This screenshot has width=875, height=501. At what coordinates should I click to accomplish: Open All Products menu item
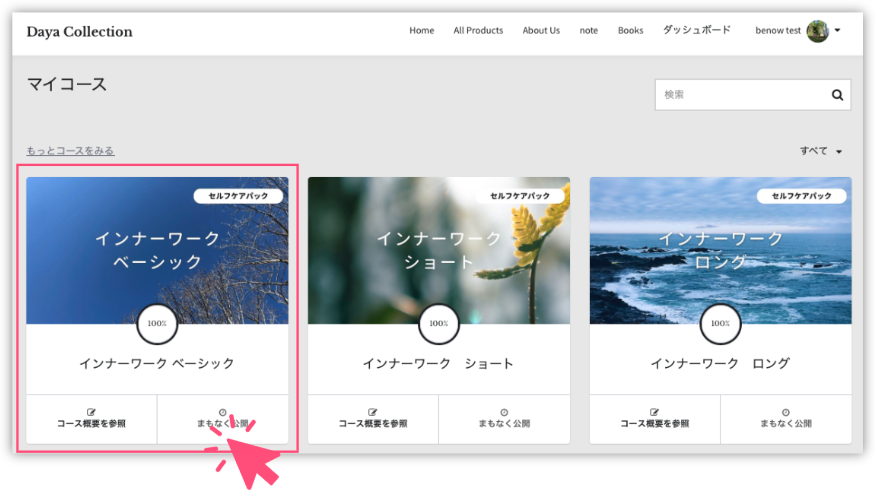(x=478, y=31)
